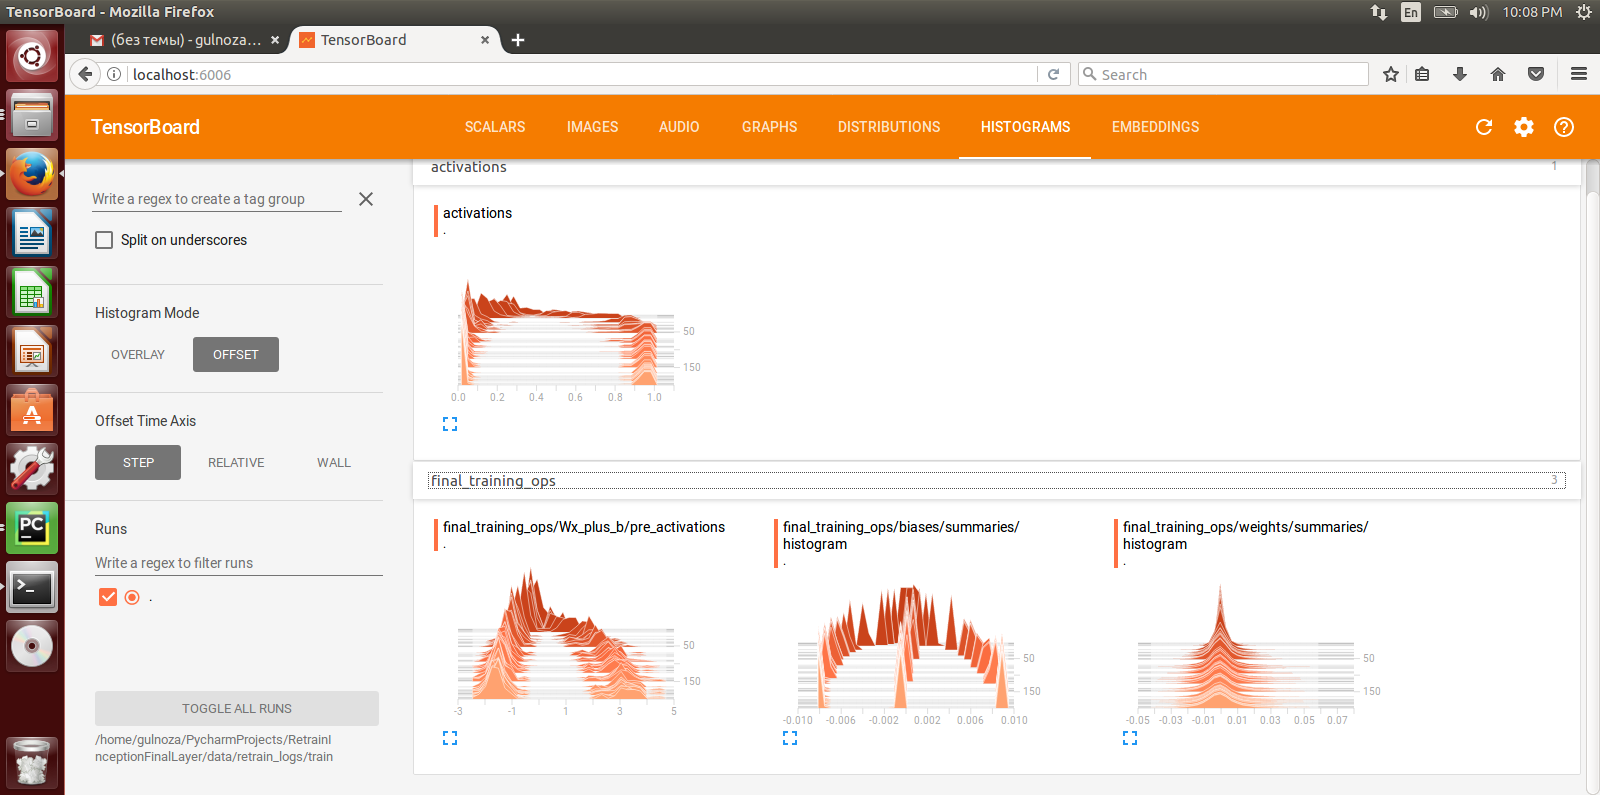Open Firefox downloads arrow
The image size is (1600, 795).
click(1460, 74)
